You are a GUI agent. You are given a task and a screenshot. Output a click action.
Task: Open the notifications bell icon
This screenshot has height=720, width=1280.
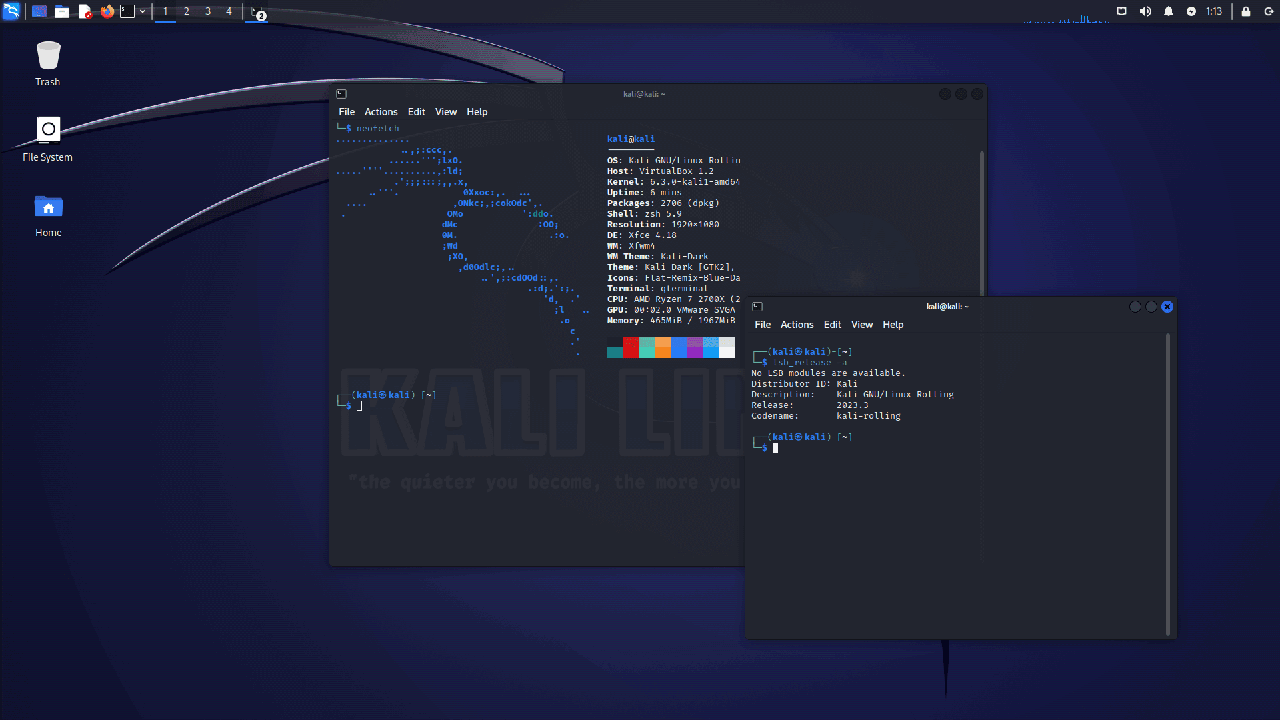pyautogui.click(x=1168, y=11)
